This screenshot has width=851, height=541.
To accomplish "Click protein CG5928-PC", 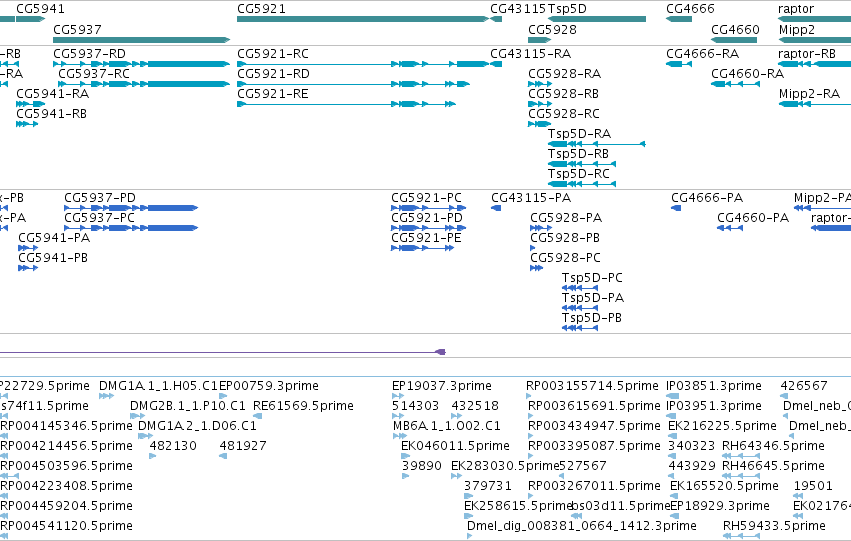I will click(x=537, y=268).
